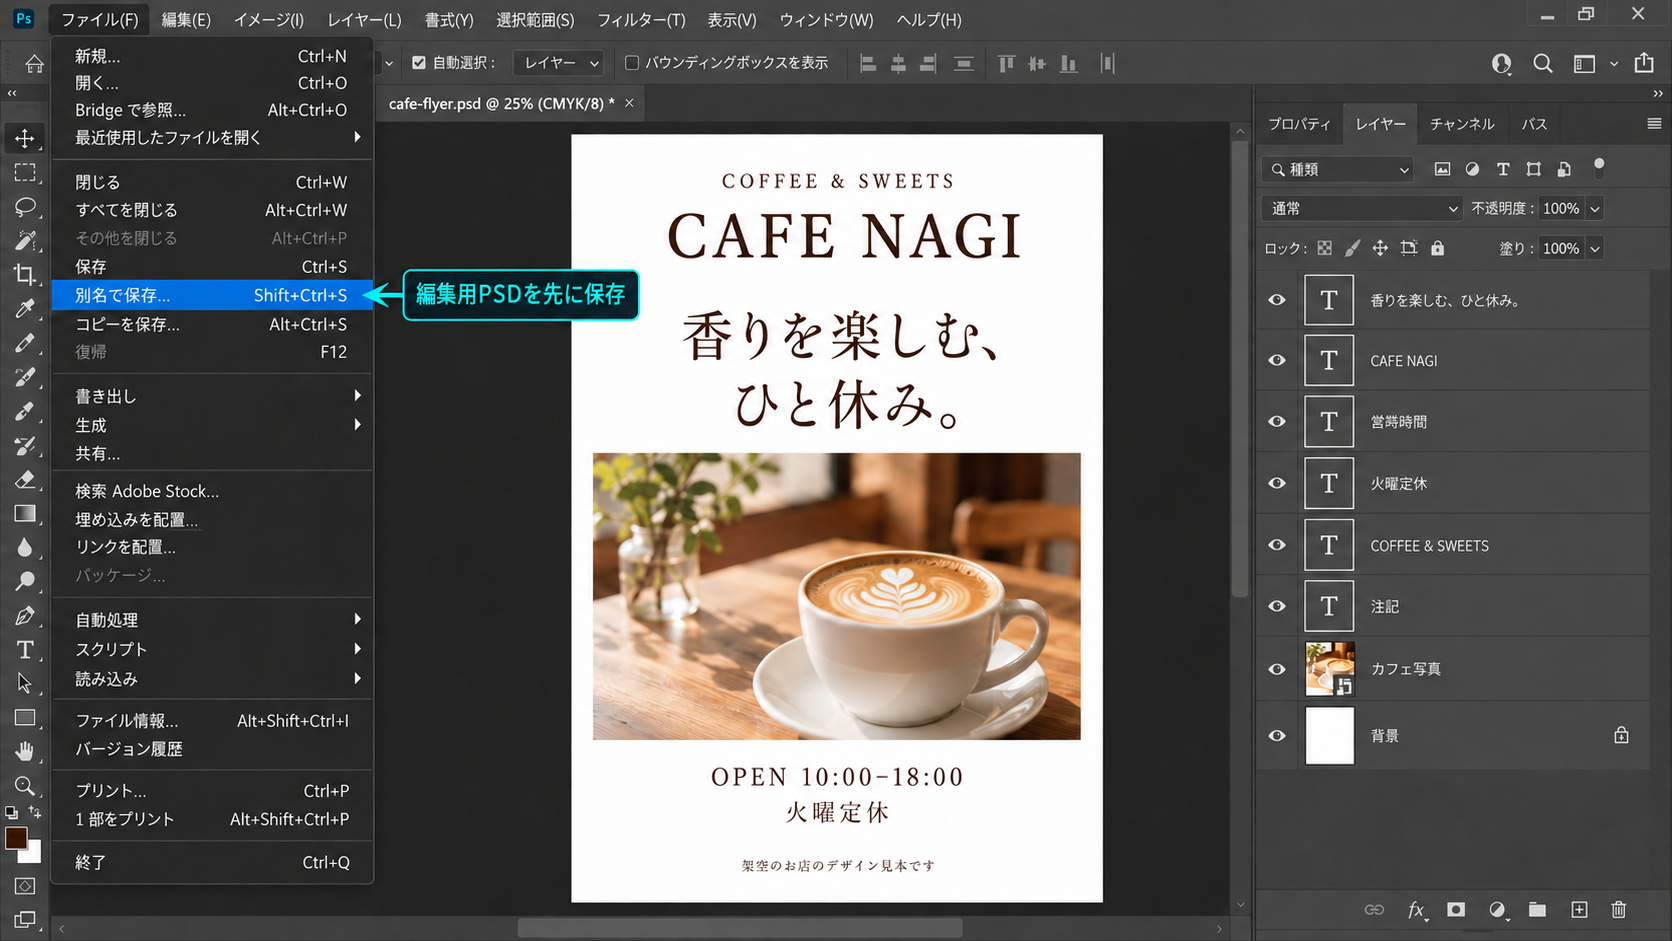Open the blend mode 通常 dropdown
Screen dimensions: 1672x941
[1362, 208]
